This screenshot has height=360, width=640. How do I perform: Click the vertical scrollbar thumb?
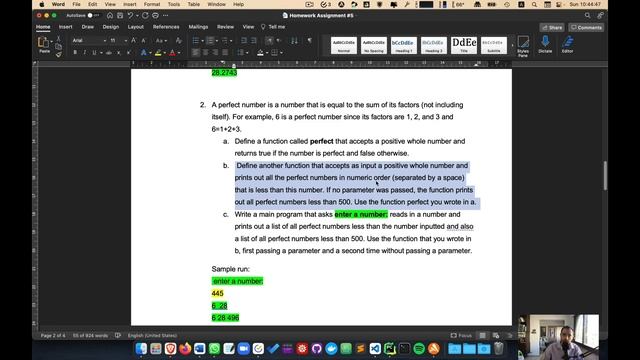(605, 176)
